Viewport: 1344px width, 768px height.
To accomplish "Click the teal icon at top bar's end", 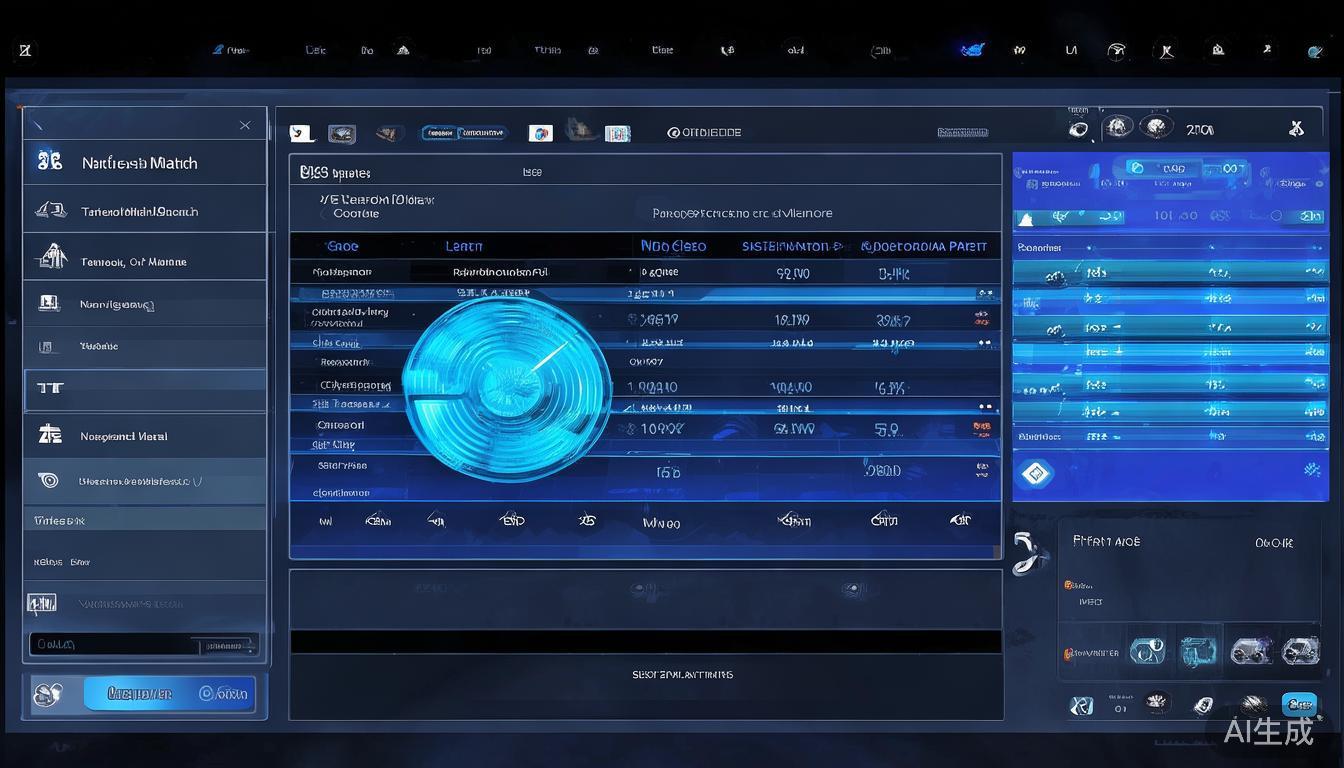I will point(1316,51).
